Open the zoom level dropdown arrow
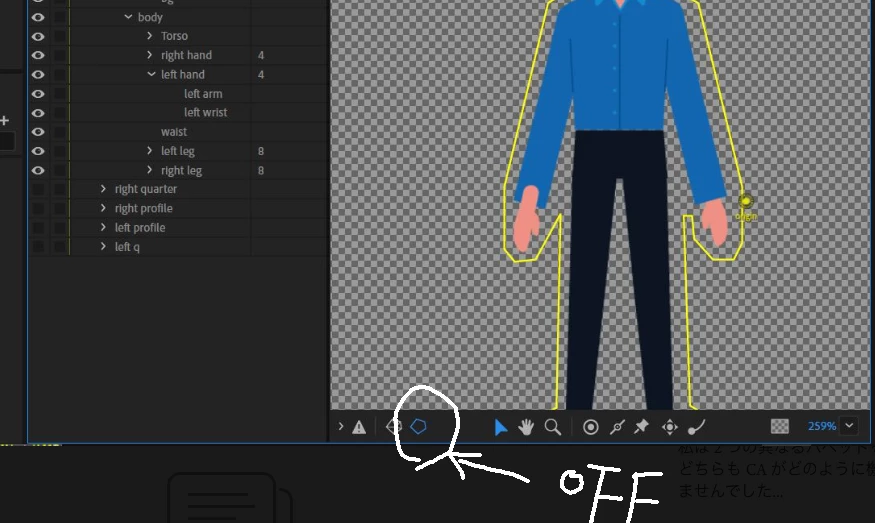This screenshot has height=523, width=875. [849, 426]
